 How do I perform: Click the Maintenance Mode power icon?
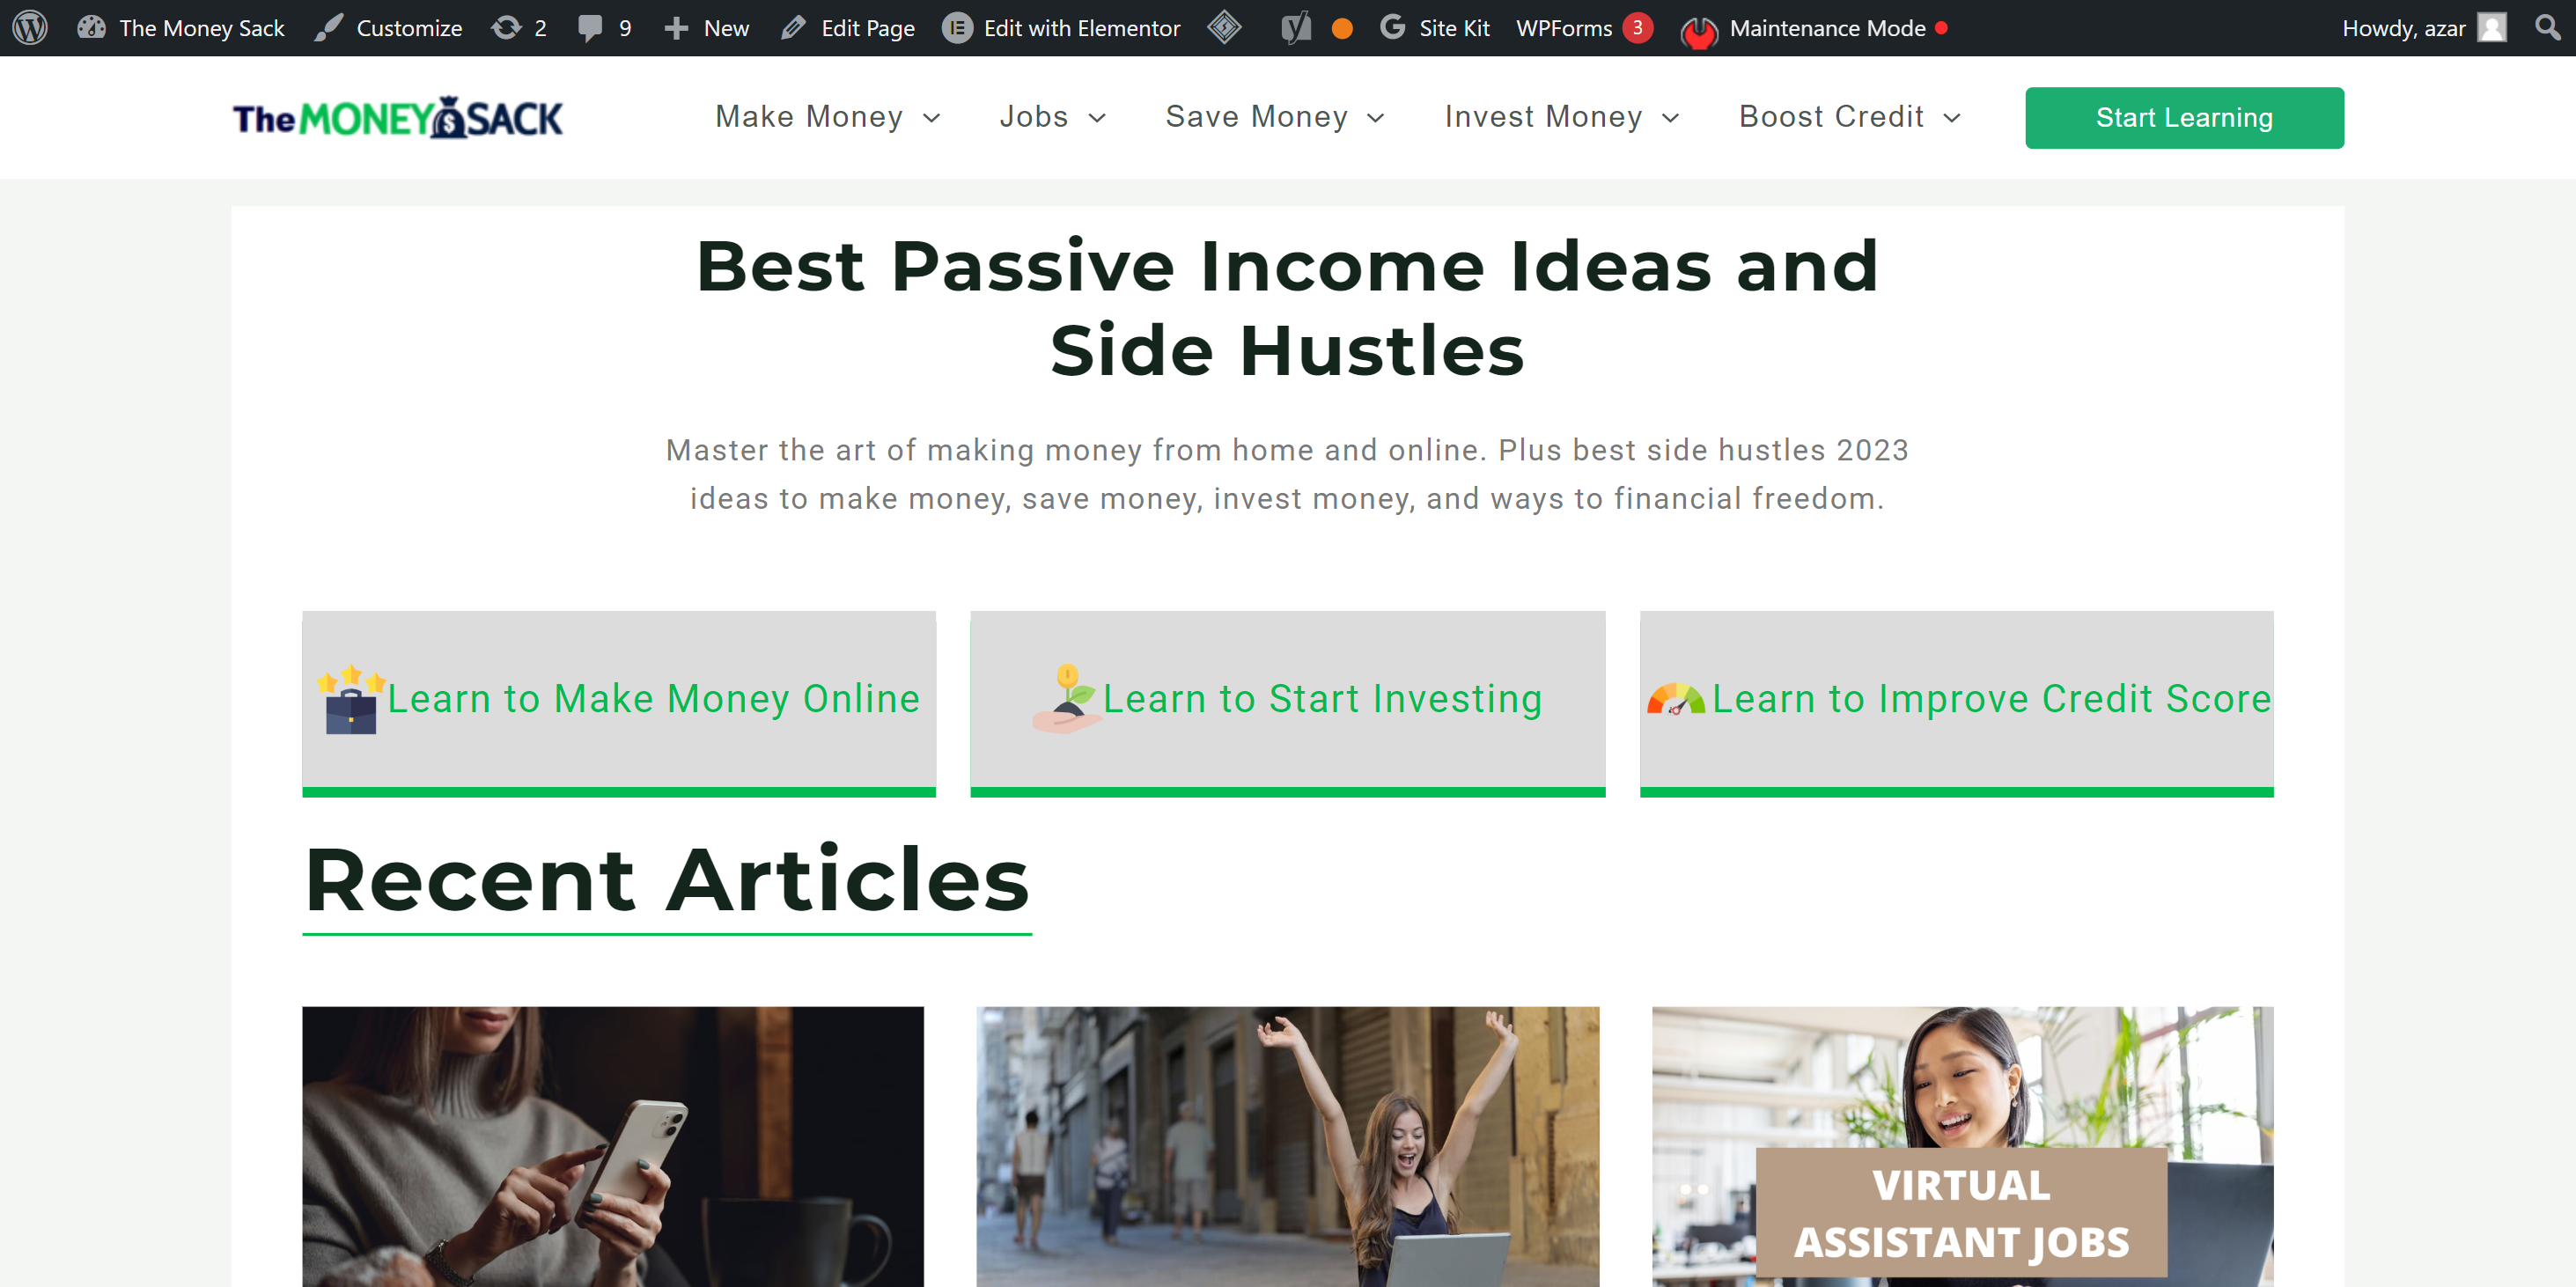pos(1699,31)
